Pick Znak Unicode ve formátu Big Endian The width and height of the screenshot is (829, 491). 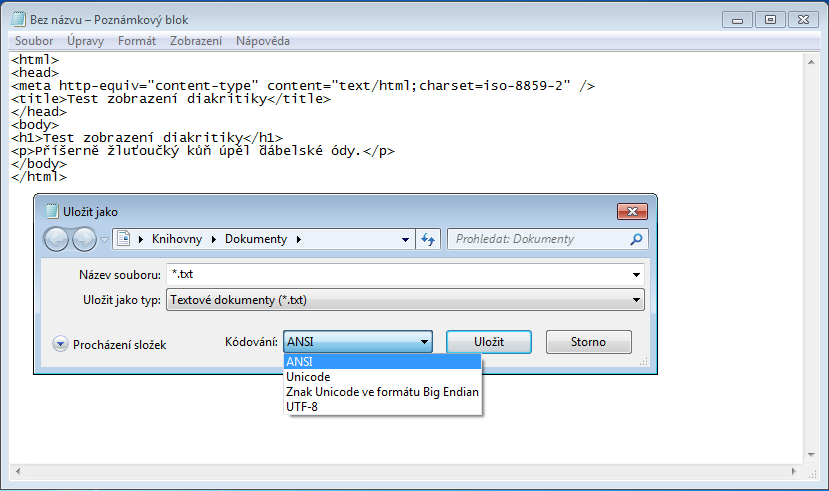click(382, 392)
